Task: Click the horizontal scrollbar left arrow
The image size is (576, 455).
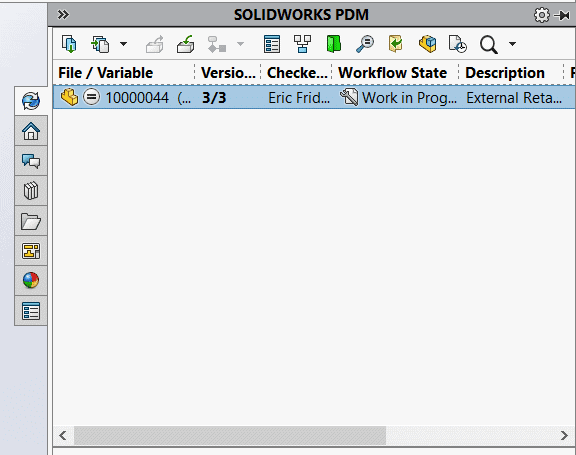Action: coord(63,436)
